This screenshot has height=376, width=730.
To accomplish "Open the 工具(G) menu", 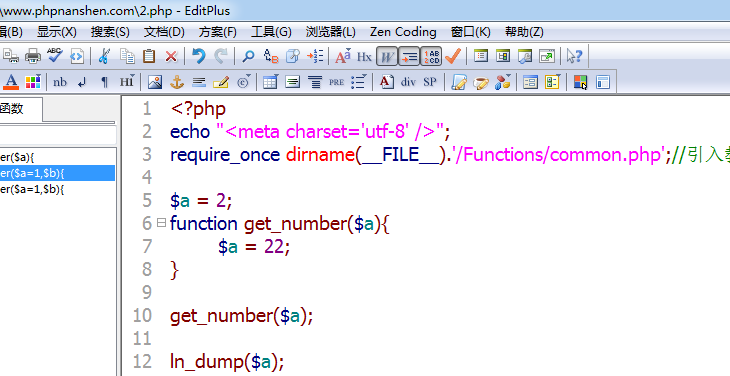I will [271, 32].
